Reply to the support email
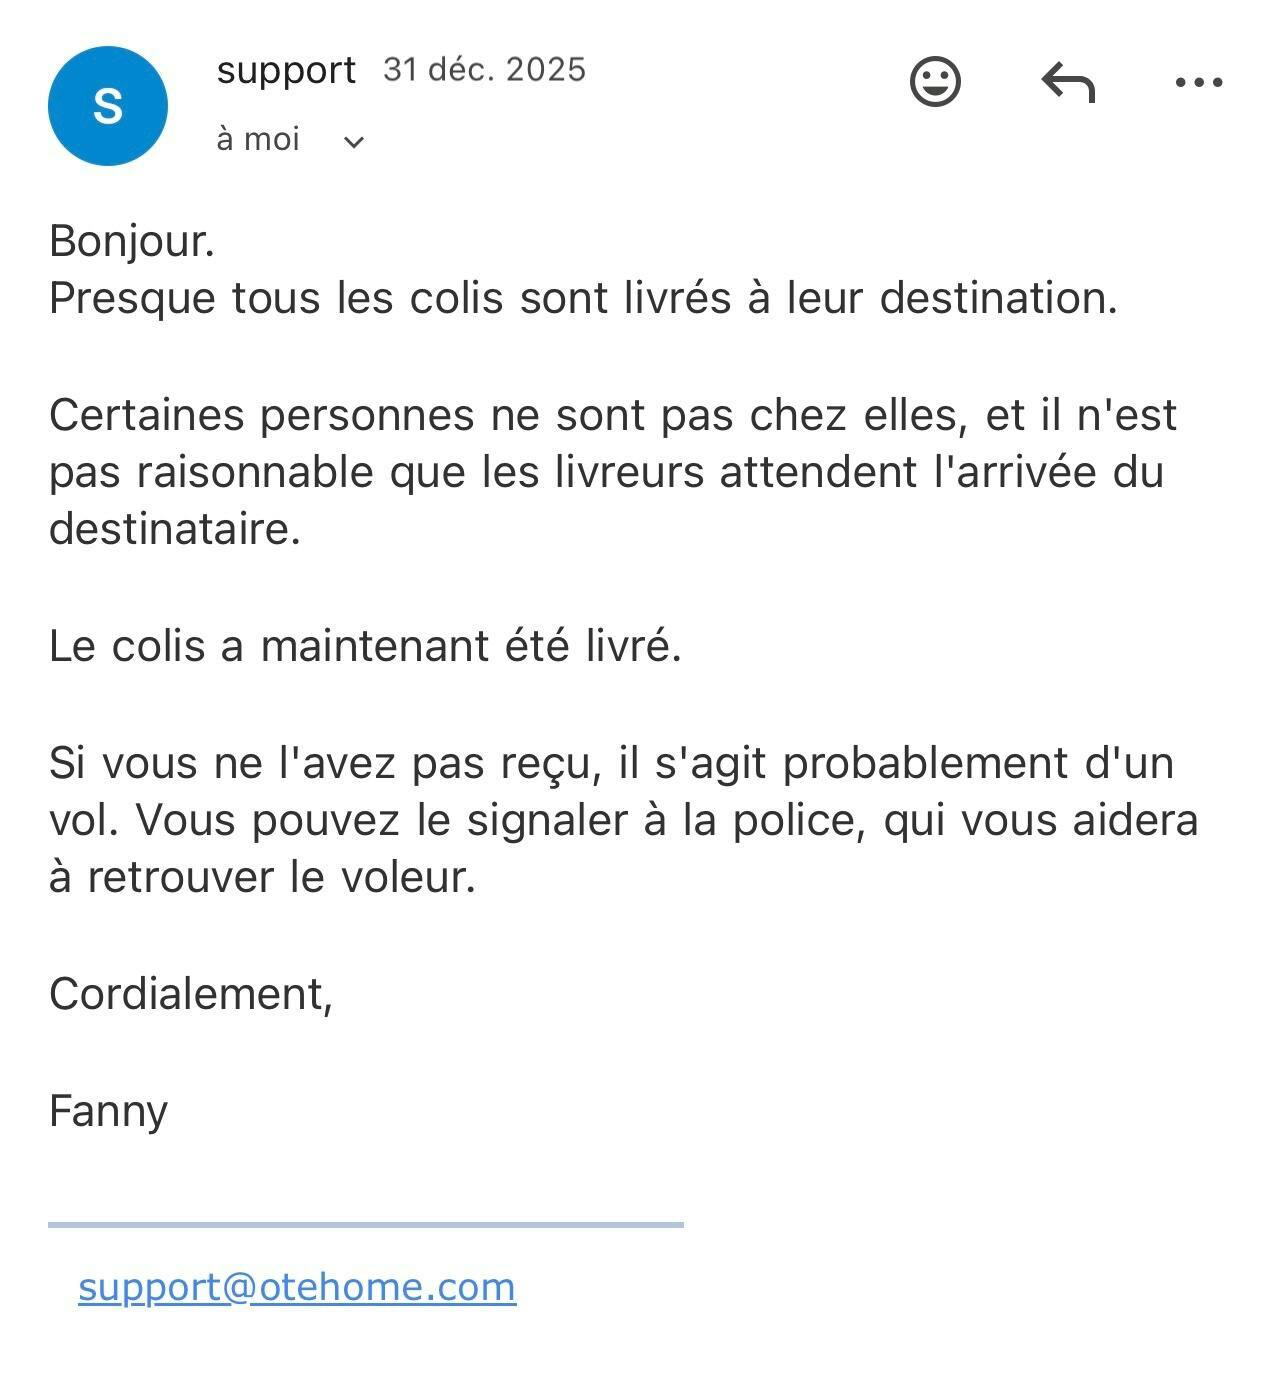 (x=1068, y=82)
